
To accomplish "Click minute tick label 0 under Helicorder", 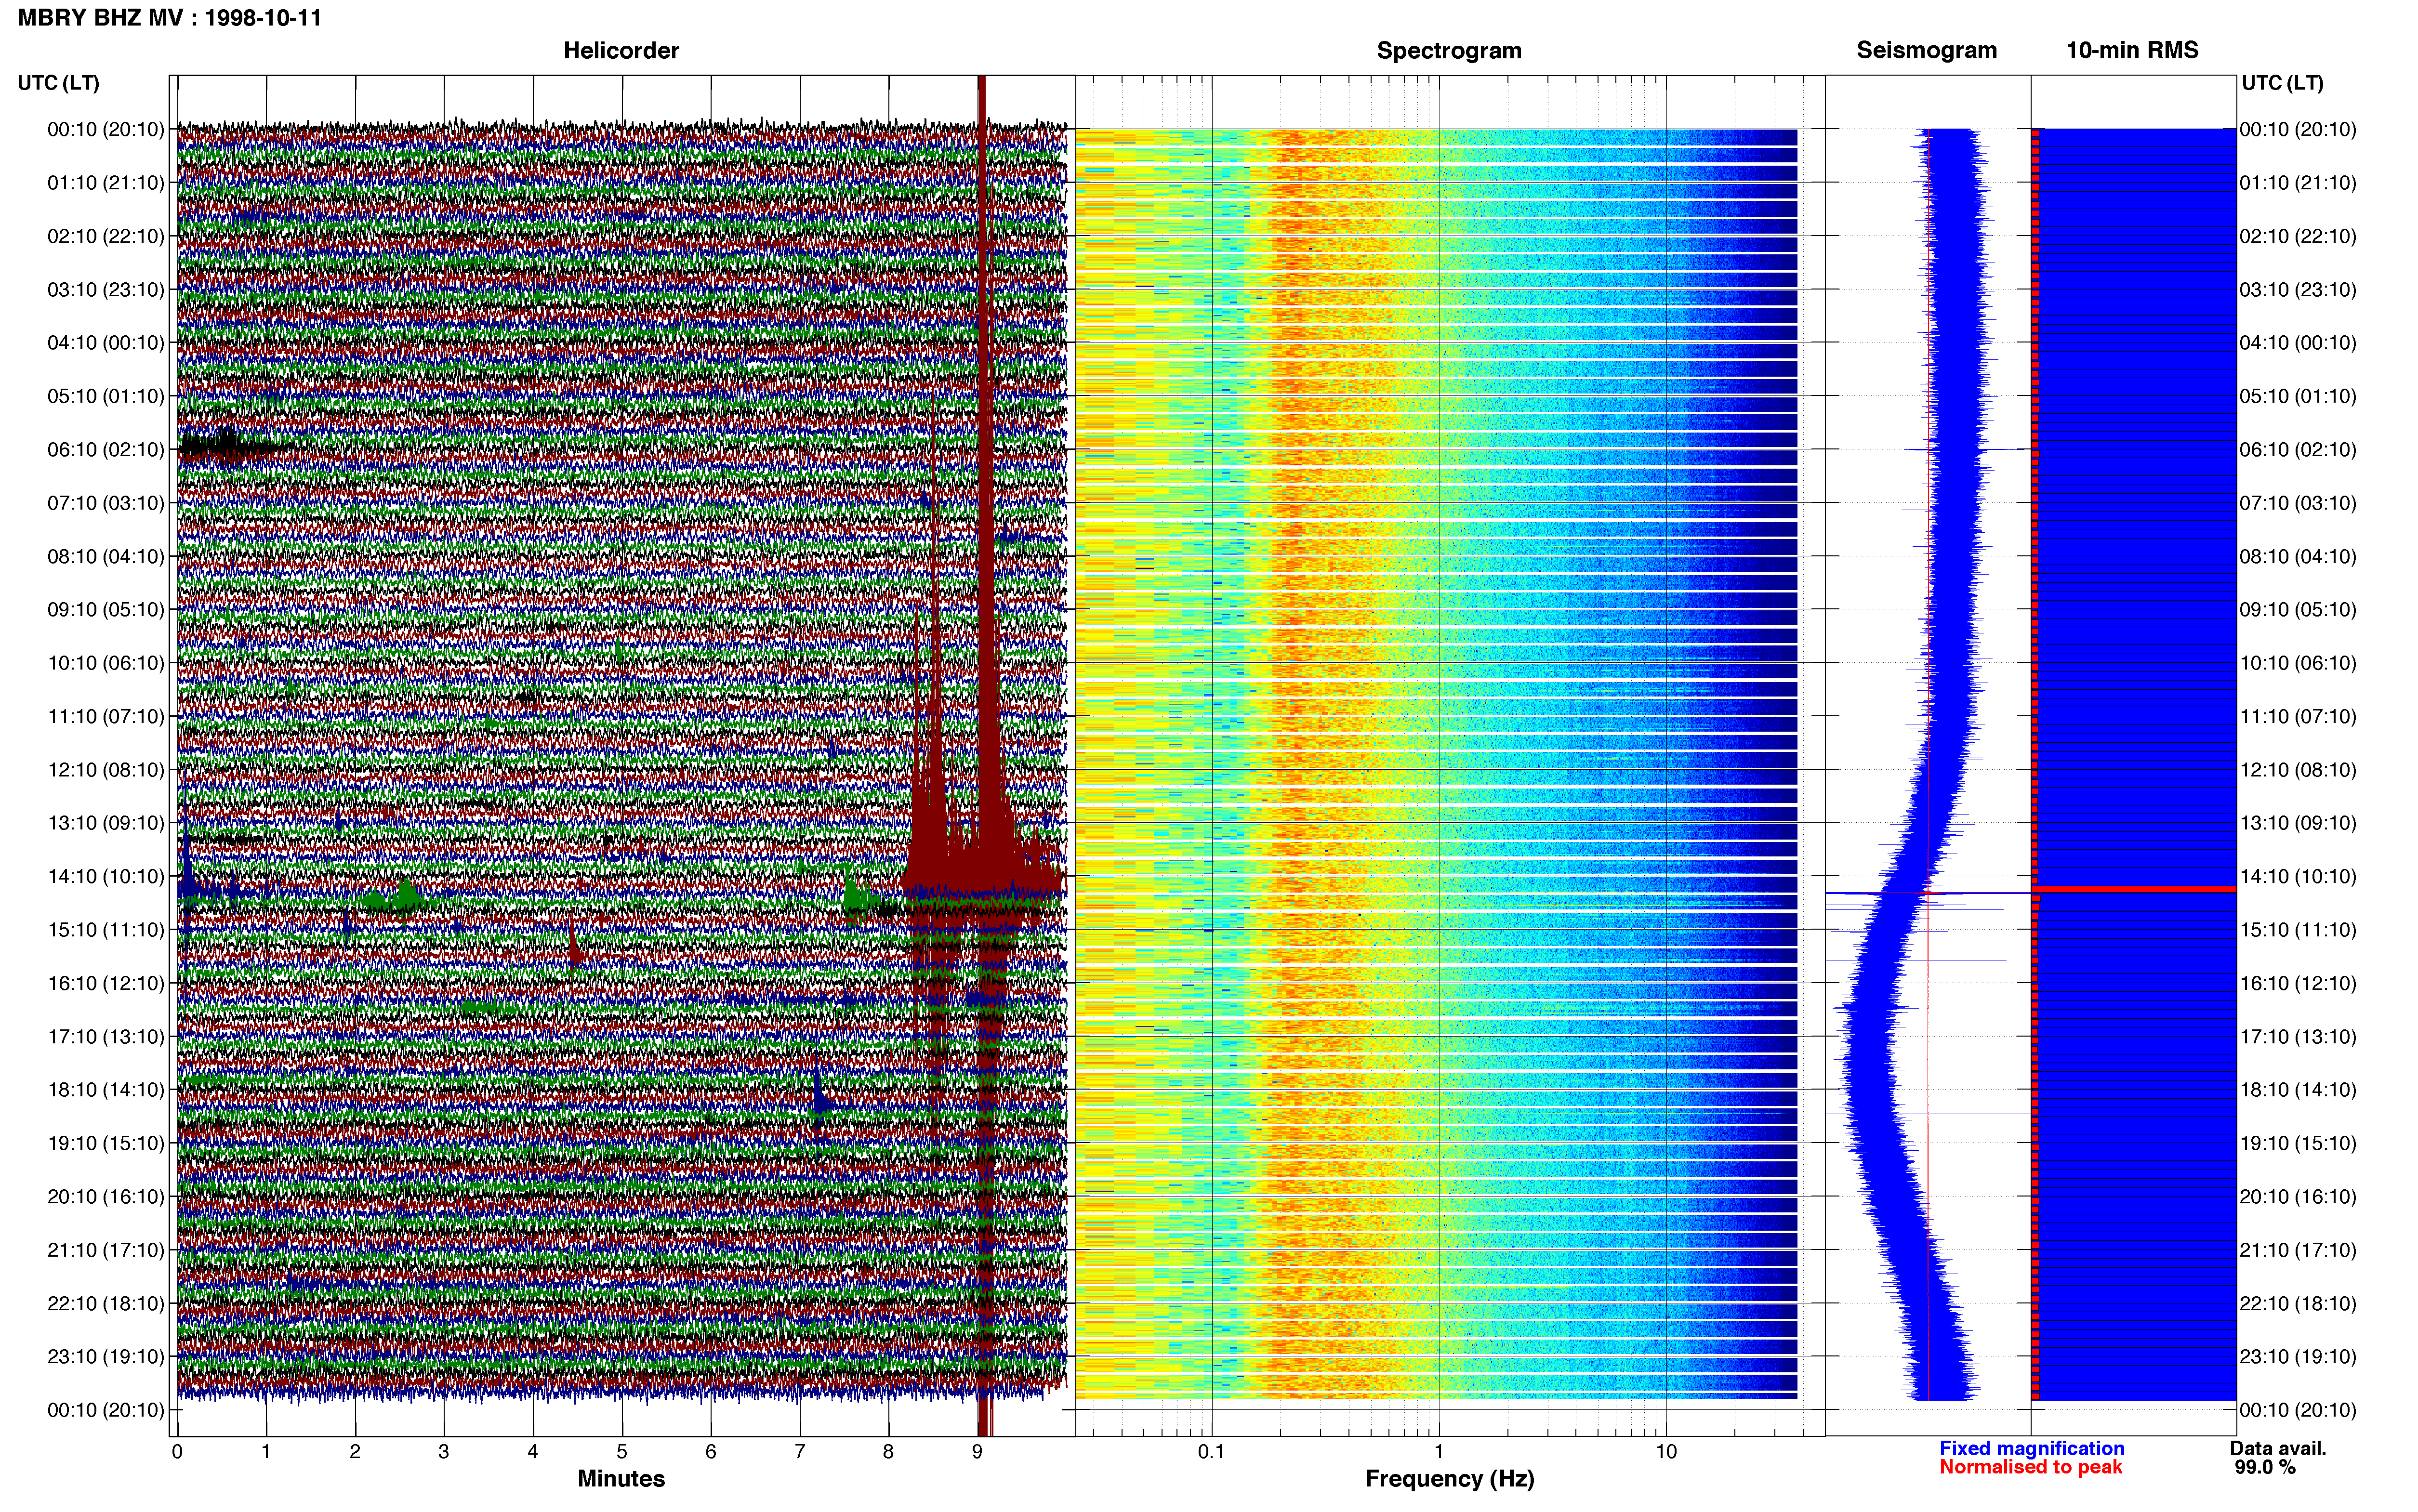I will pyautogui.click(x=177, y=1452).
